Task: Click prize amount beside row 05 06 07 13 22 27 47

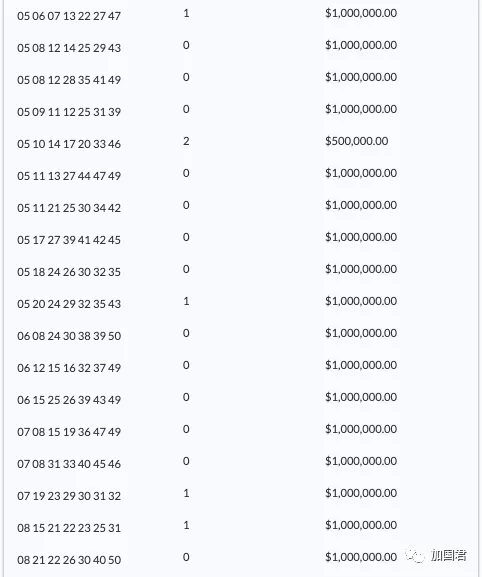Action: coord(361,13)
